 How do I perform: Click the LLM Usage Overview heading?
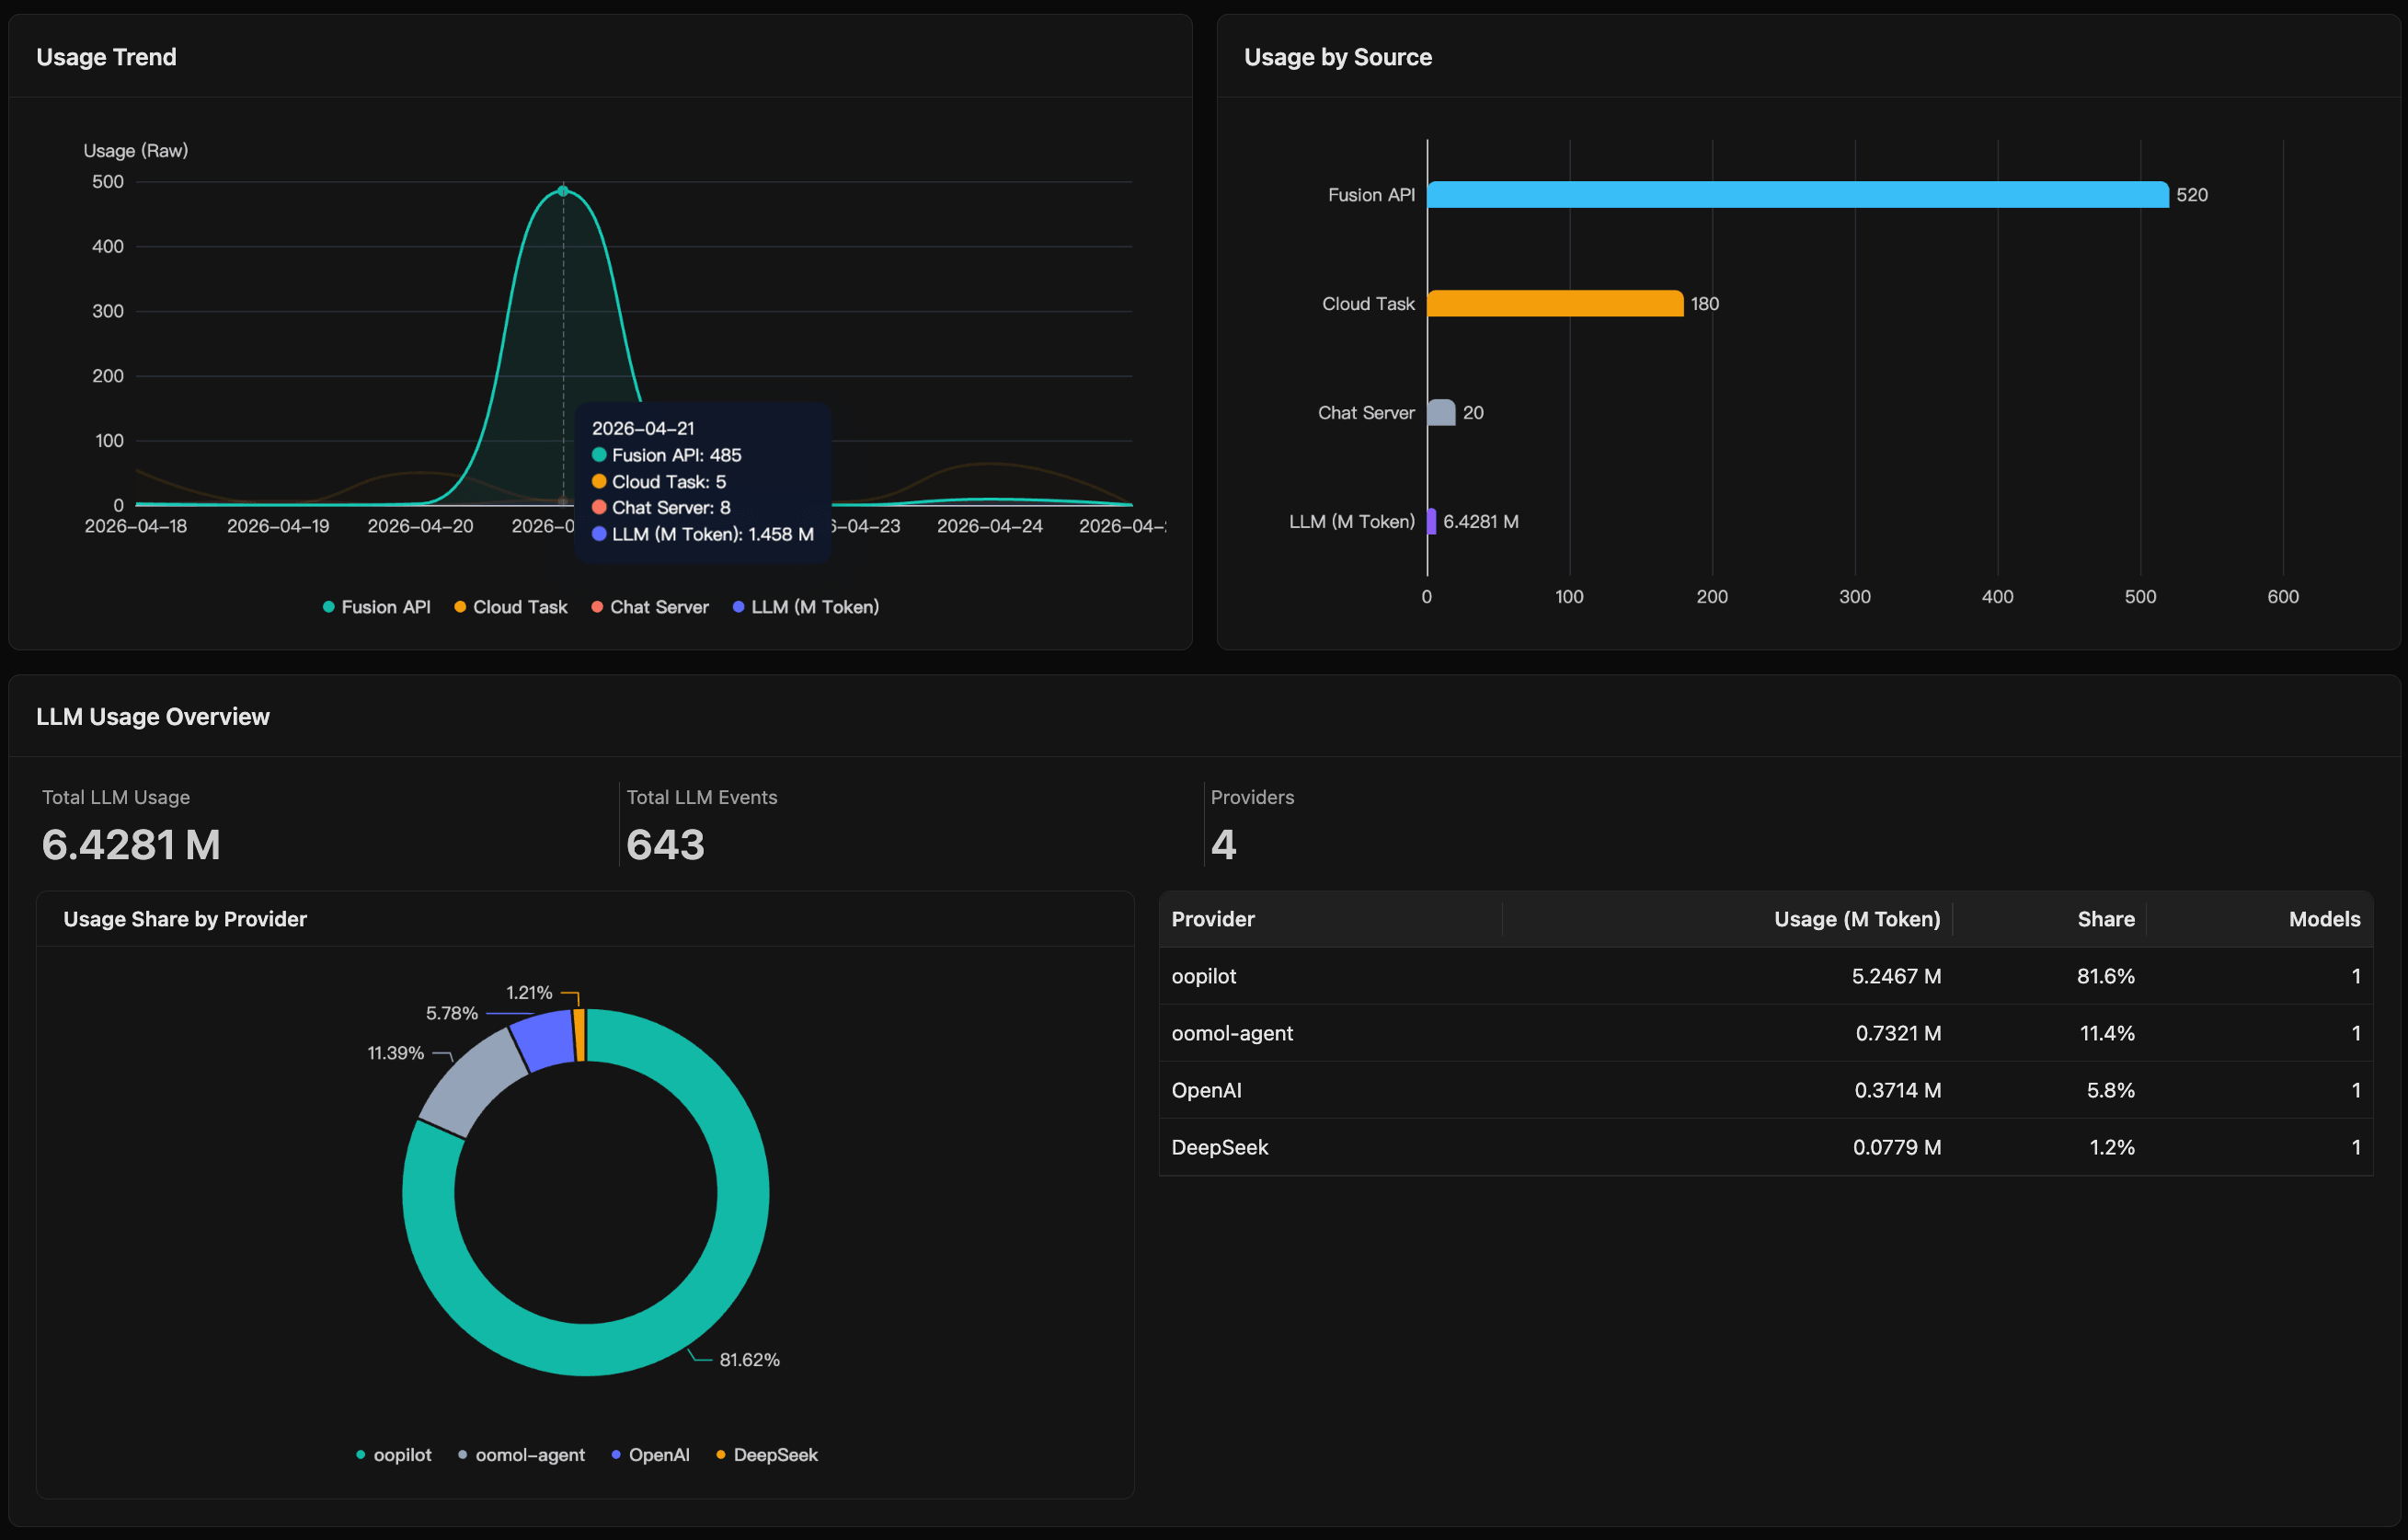(153, 717)
